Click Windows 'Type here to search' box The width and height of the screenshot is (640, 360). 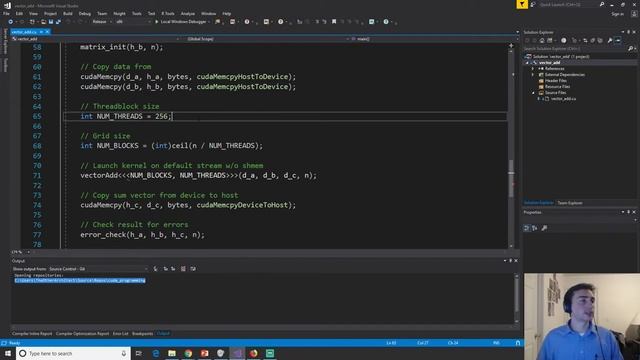pyautogui.click(x=73, y=353)
